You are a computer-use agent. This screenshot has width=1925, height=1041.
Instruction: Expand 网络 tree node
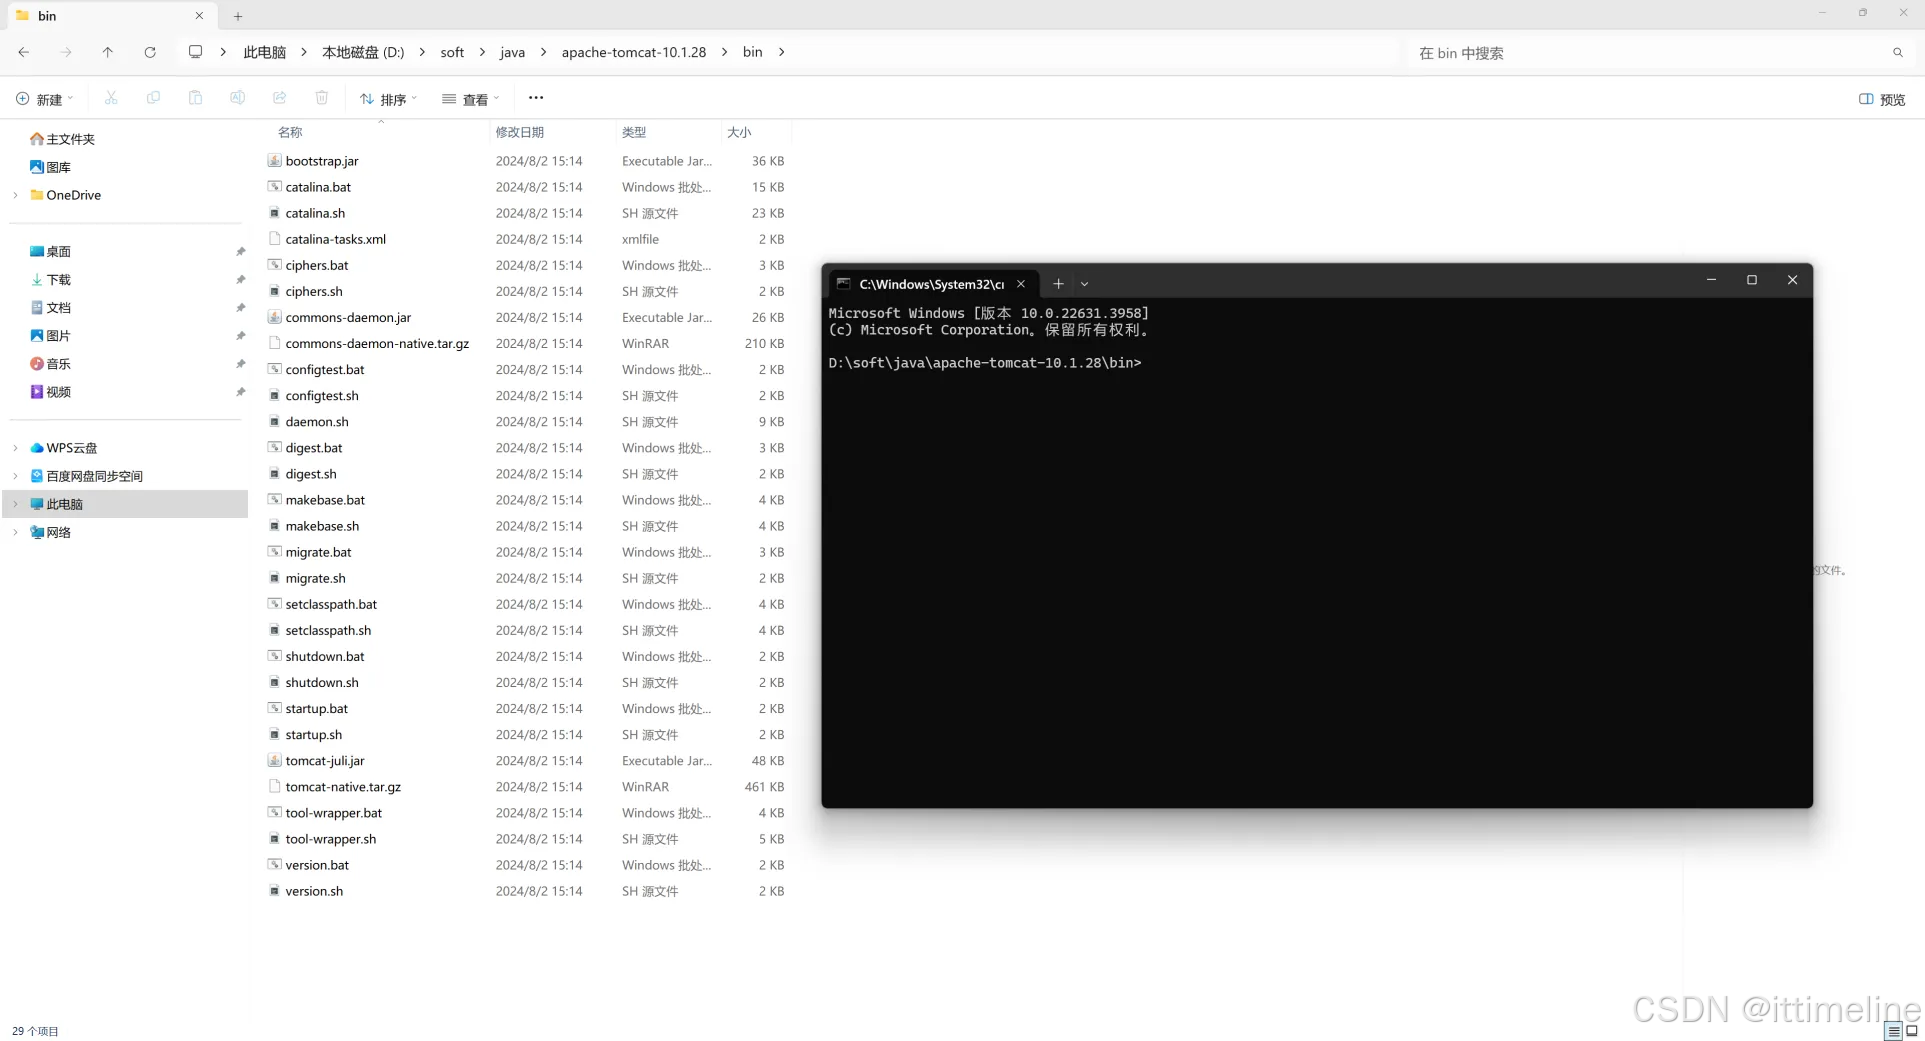coord(16,532)
